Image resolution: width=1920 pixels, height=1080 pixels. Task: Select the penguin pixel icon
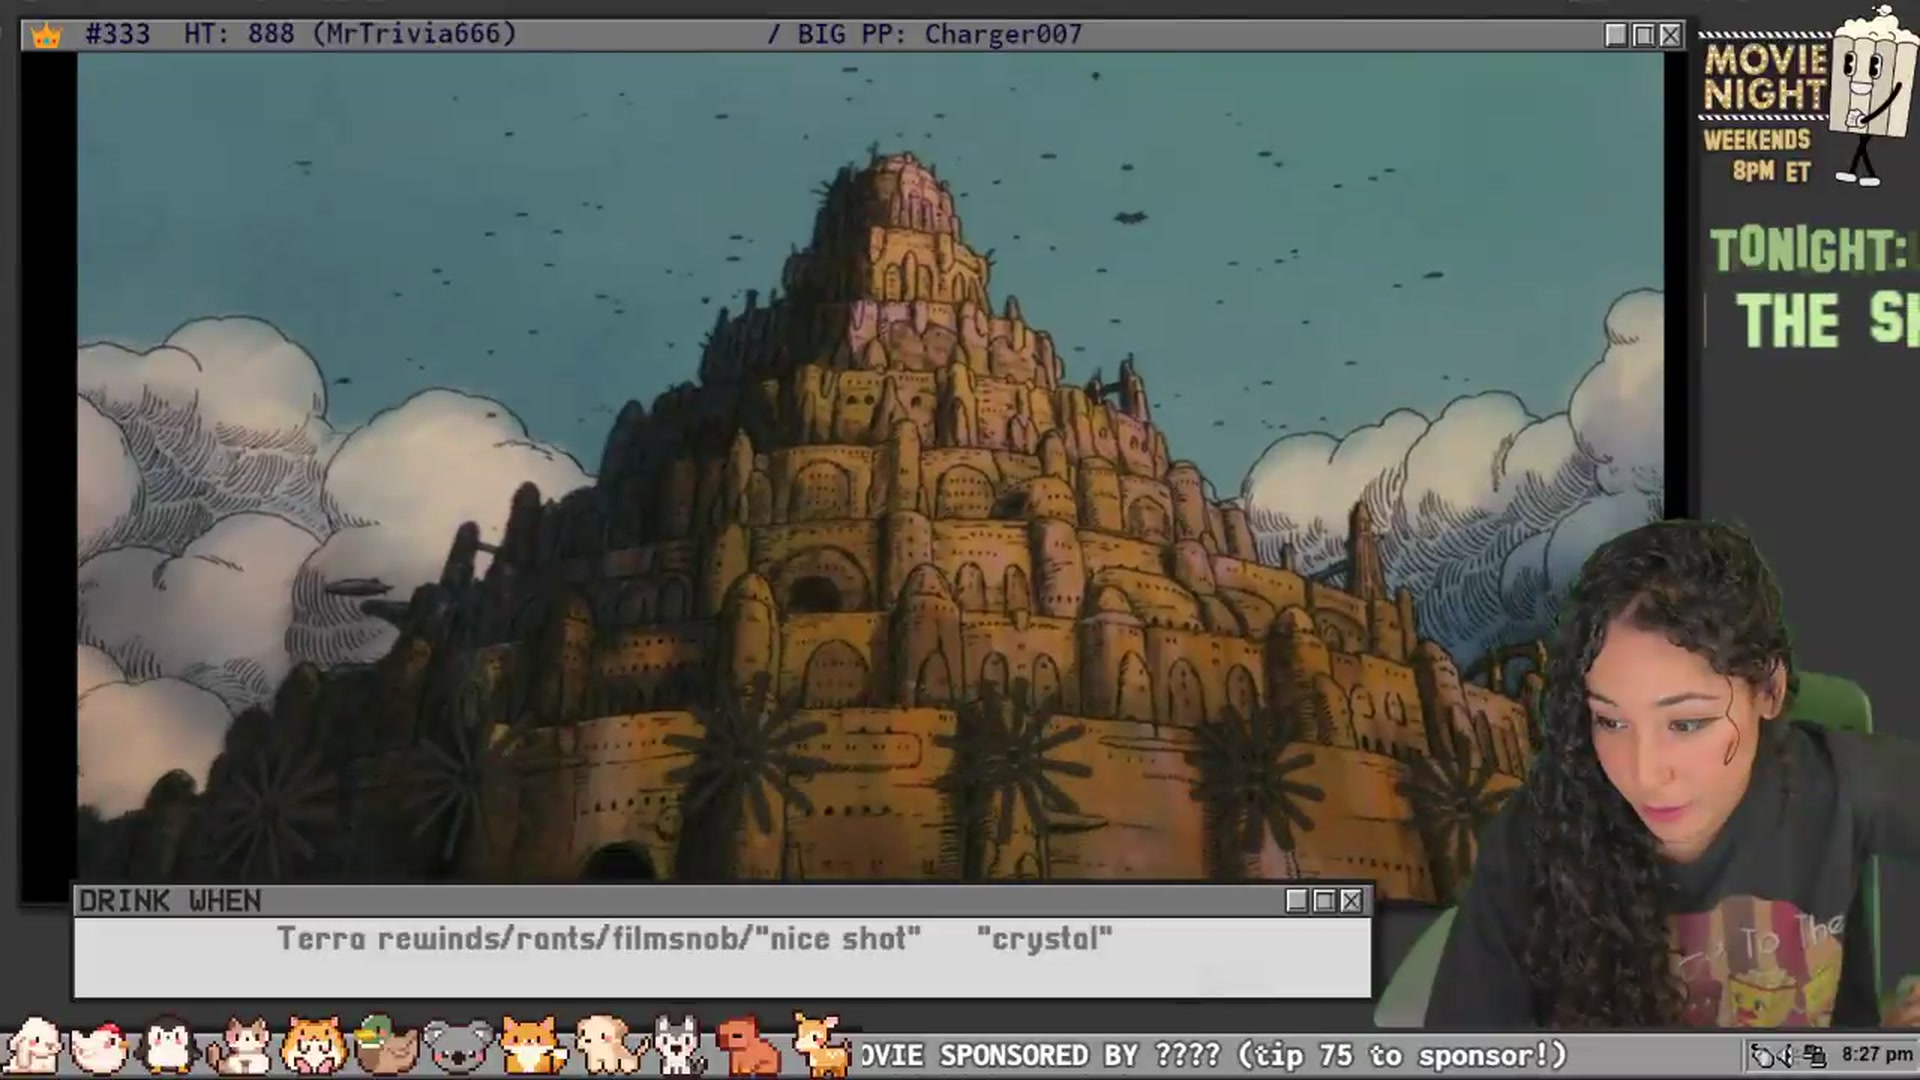167,1047
